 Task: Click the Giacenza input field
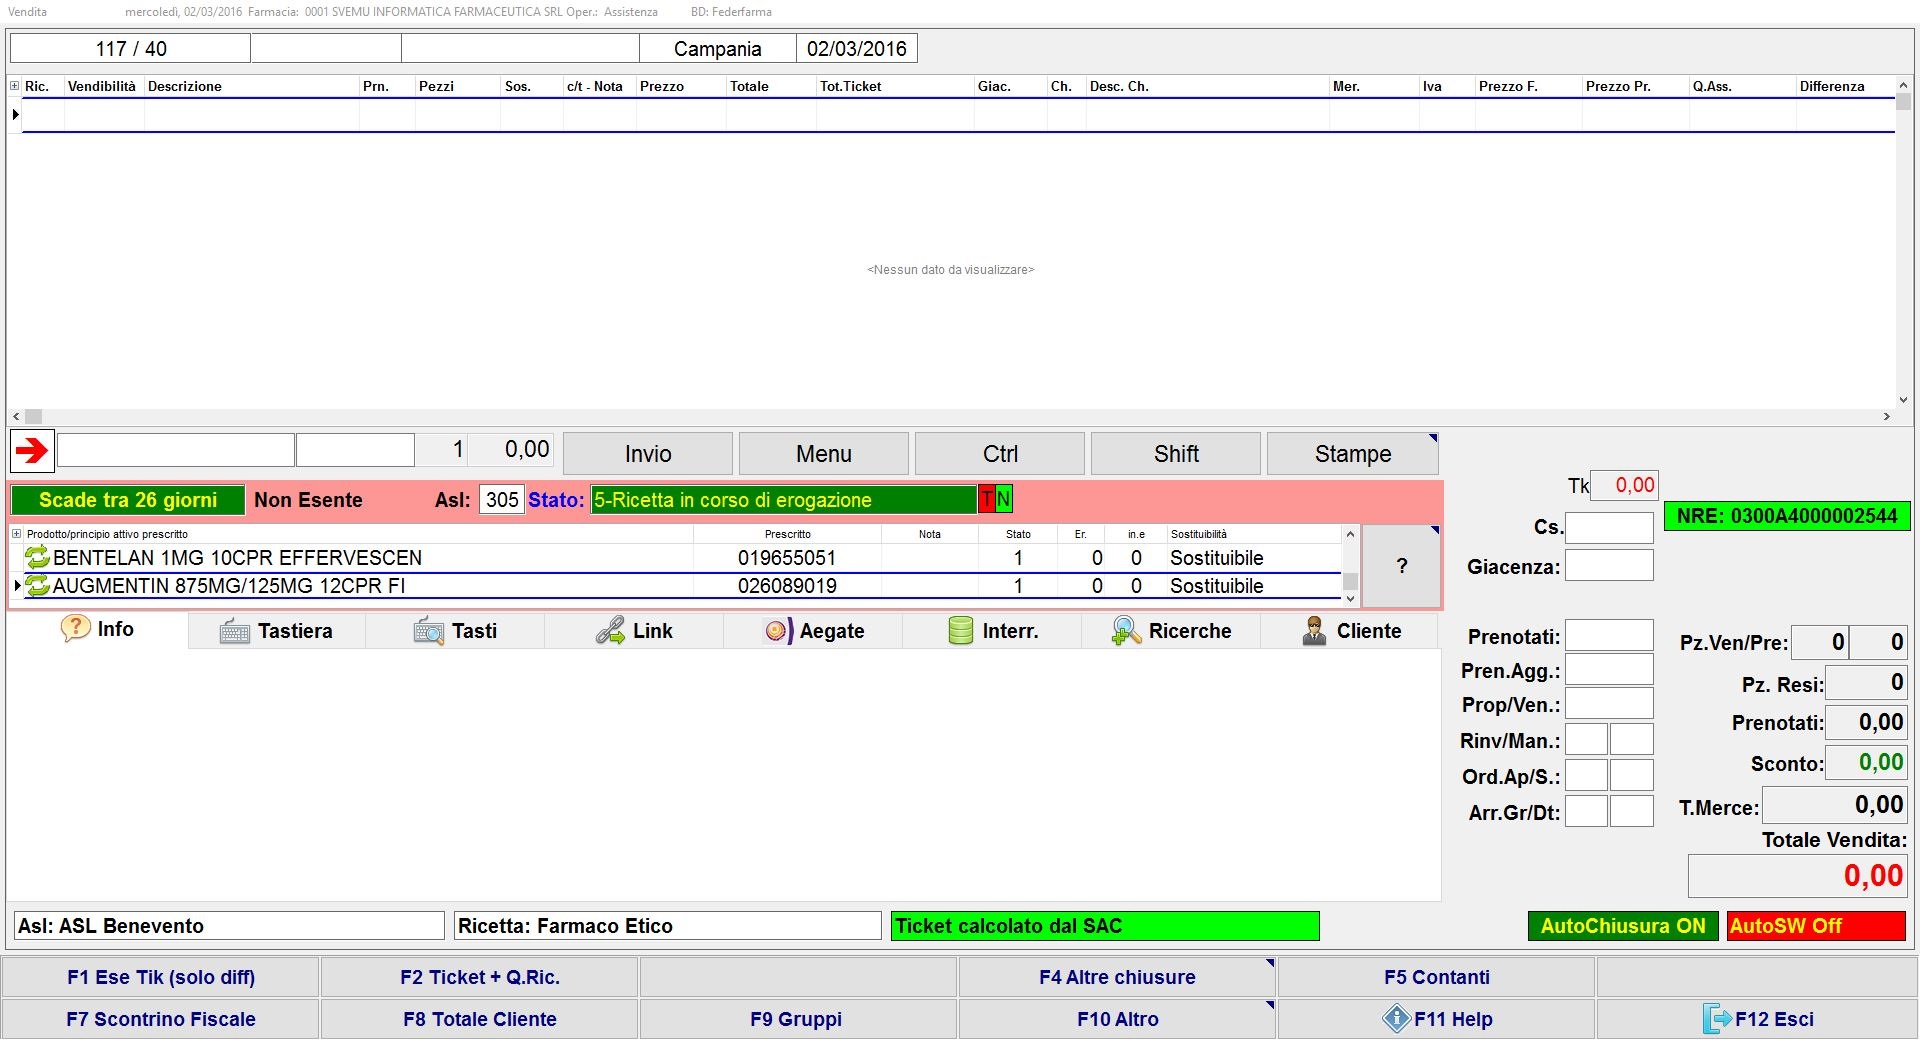1608,566
